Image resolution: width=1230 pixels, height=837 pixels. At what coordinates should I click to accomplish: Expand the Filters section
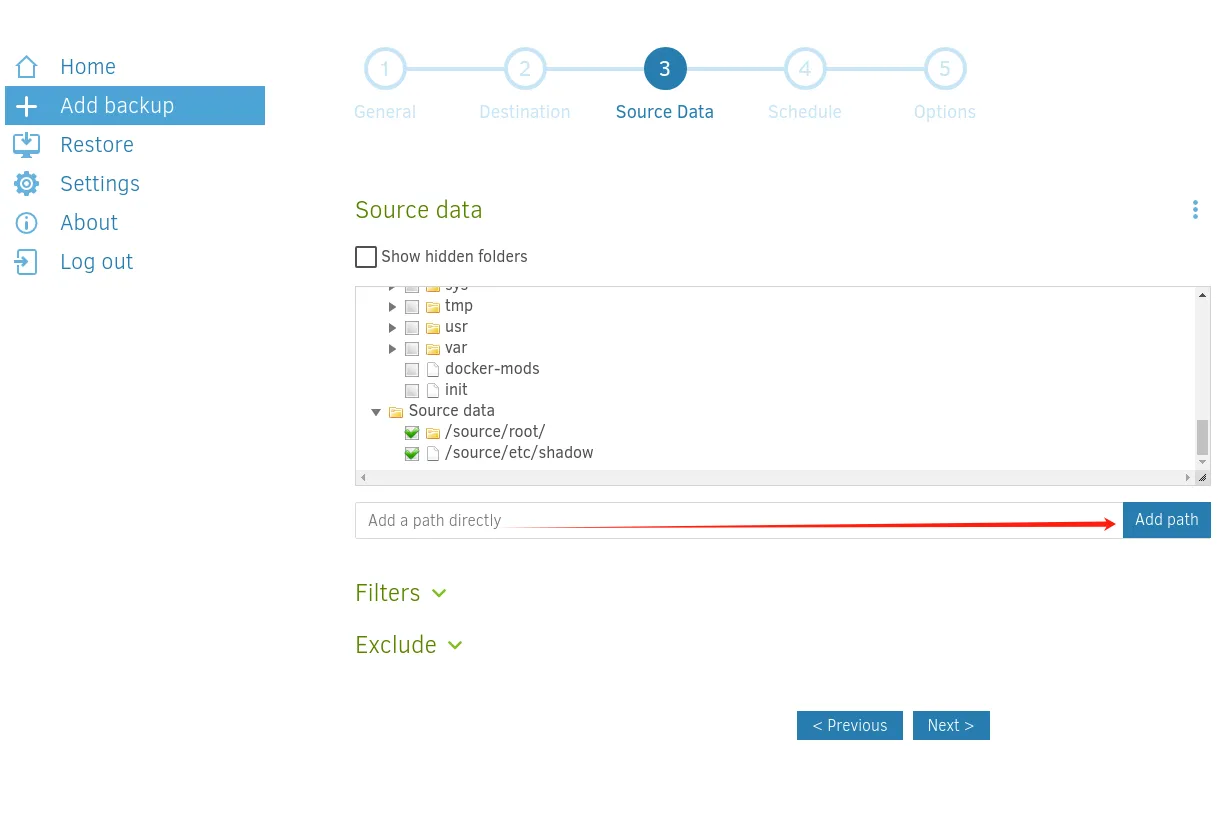(401, 593)
